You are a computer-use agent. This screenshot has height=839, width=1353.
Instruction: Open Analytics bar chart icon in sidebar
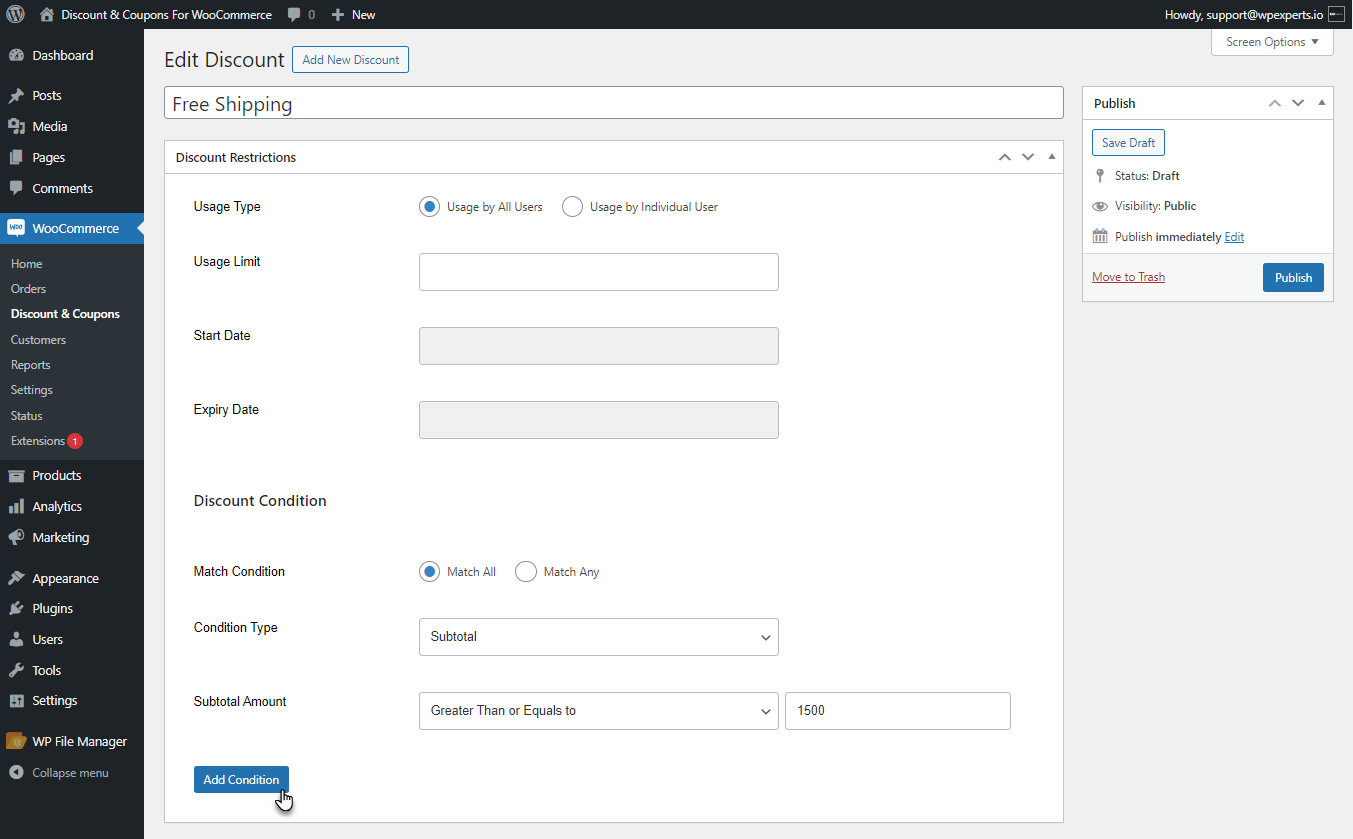point(16,506)
